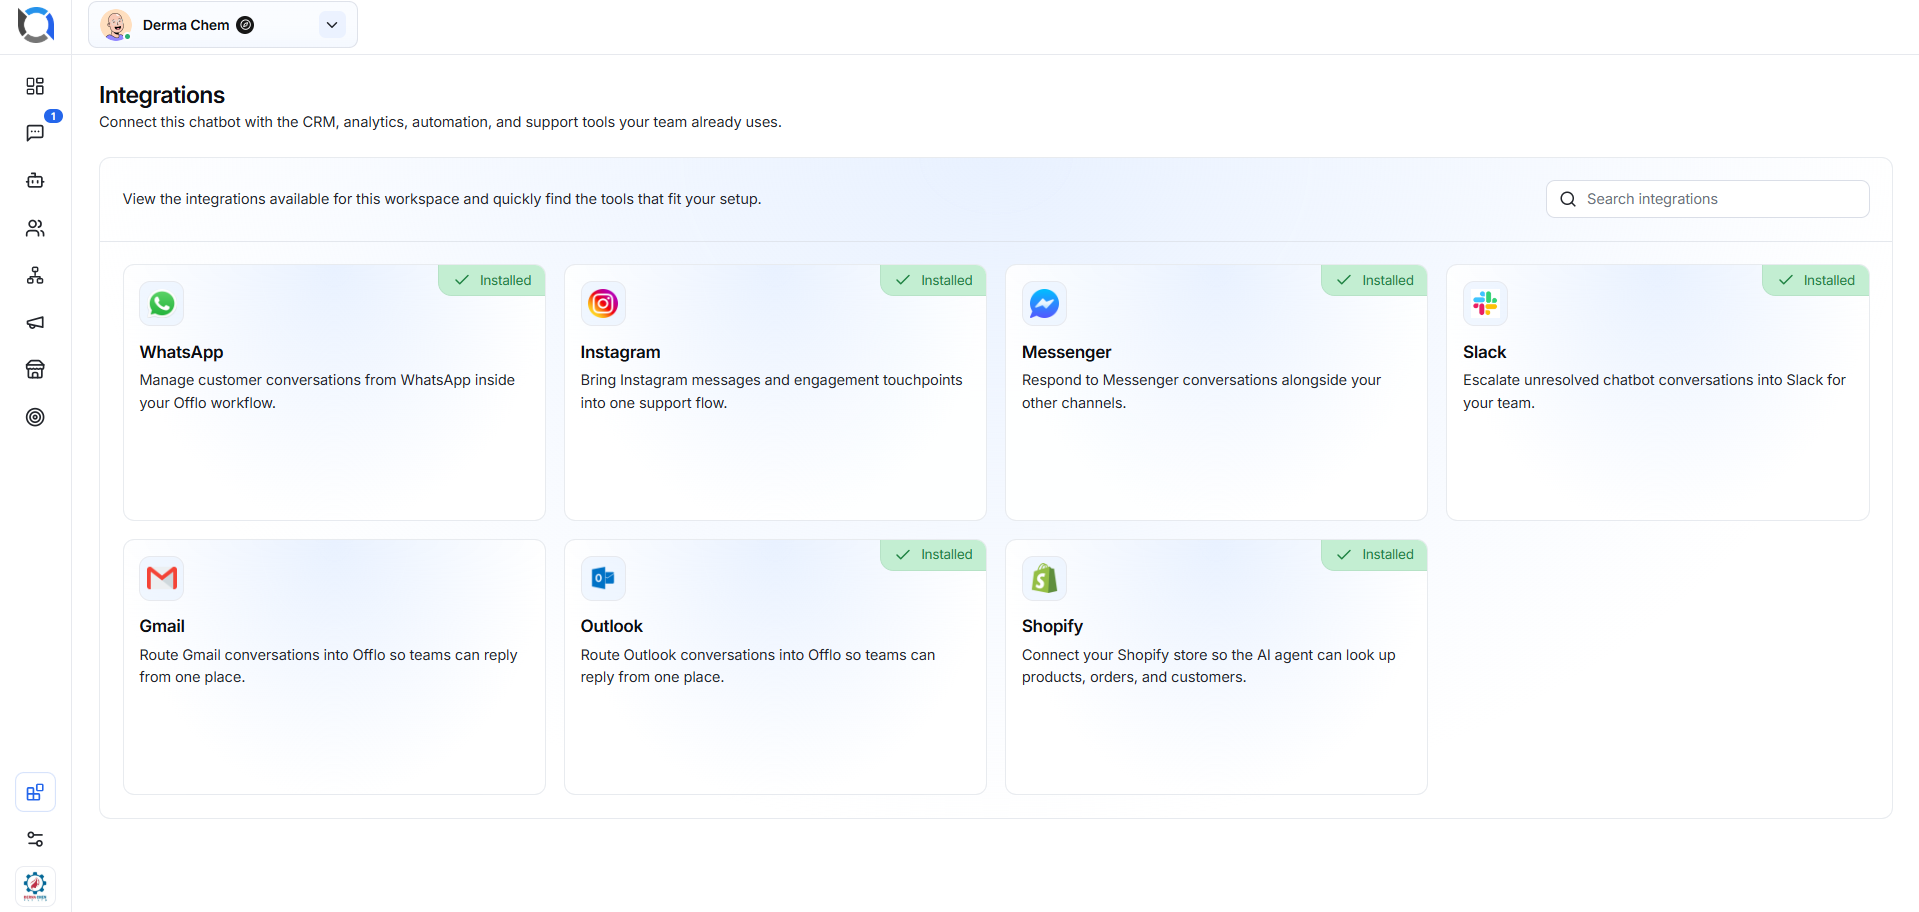Expand the Derma Chem workspace dropdown chevron
Viewport: 1919px width, 912px height.
332,25
